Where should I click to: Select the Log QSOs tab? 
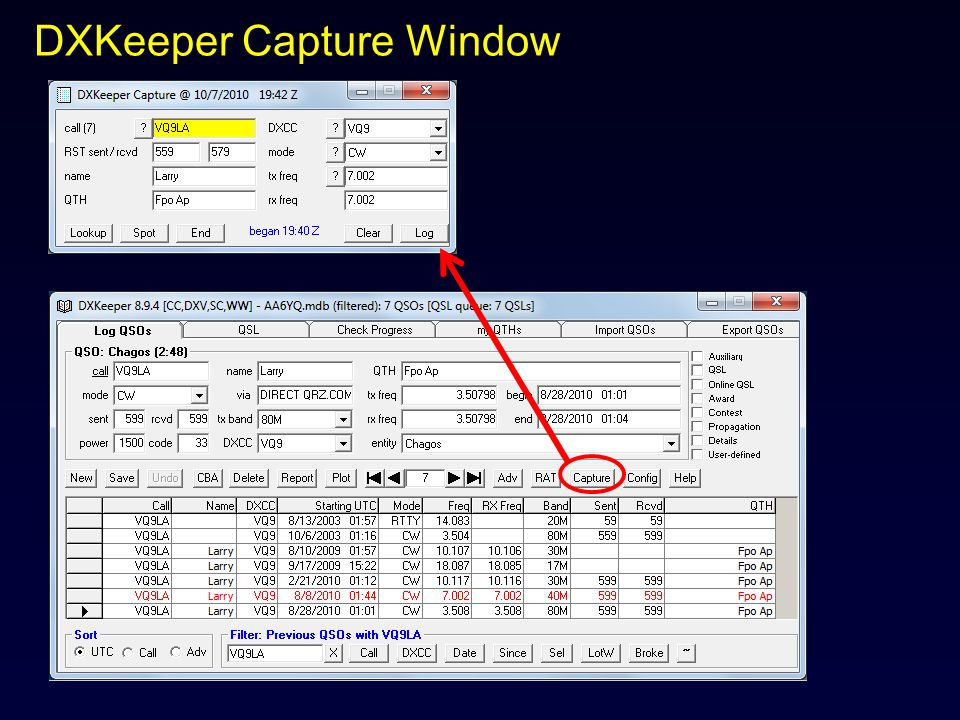pos(122,331)
